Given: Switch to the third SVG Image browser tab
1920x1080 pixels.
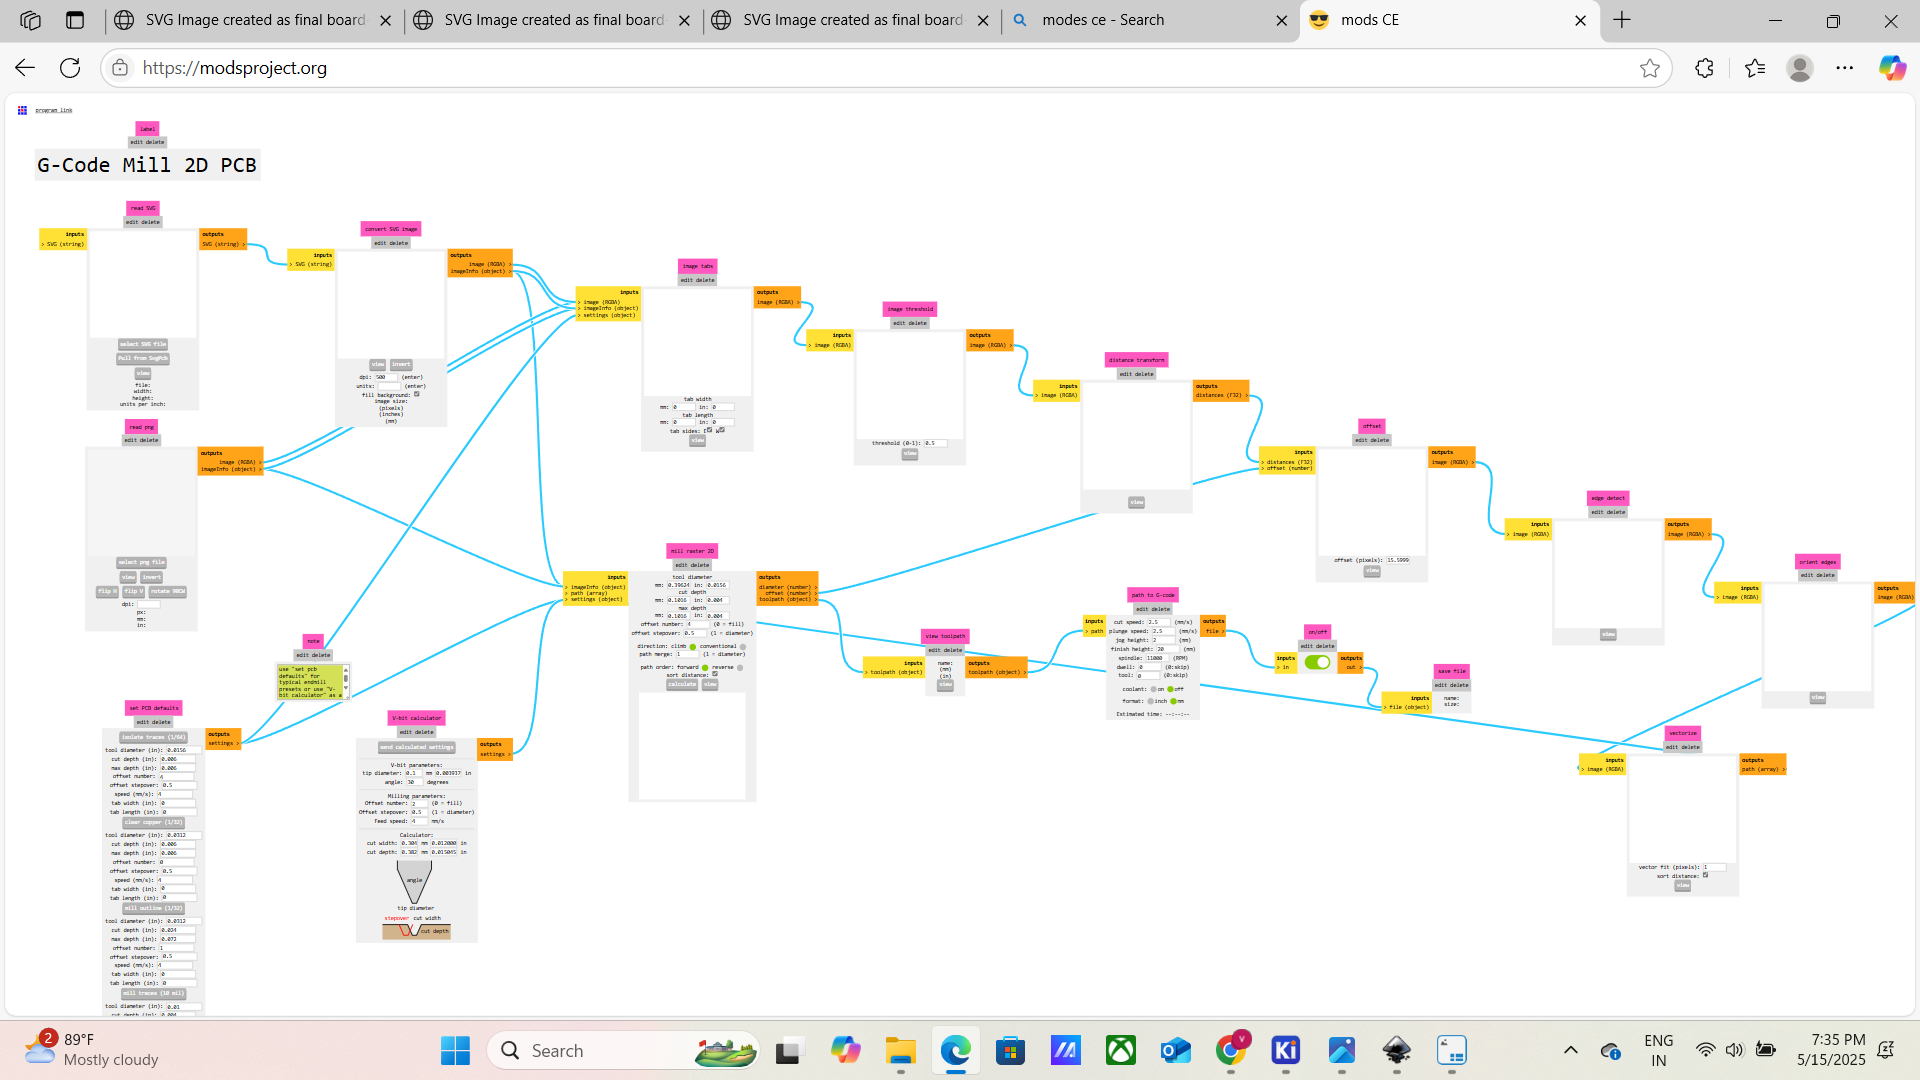Looking at the screenshot, I should pos(851,20).
